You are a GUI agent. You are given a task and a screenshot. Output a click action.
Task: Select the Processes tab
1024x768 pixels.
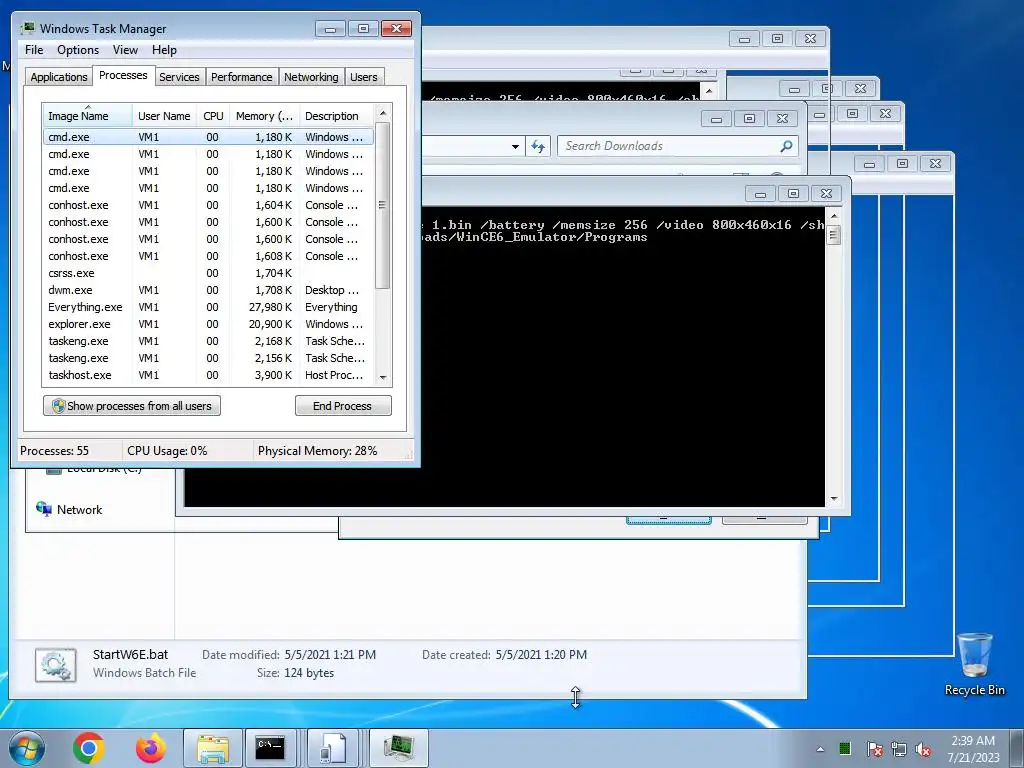[x=123, y=76]
